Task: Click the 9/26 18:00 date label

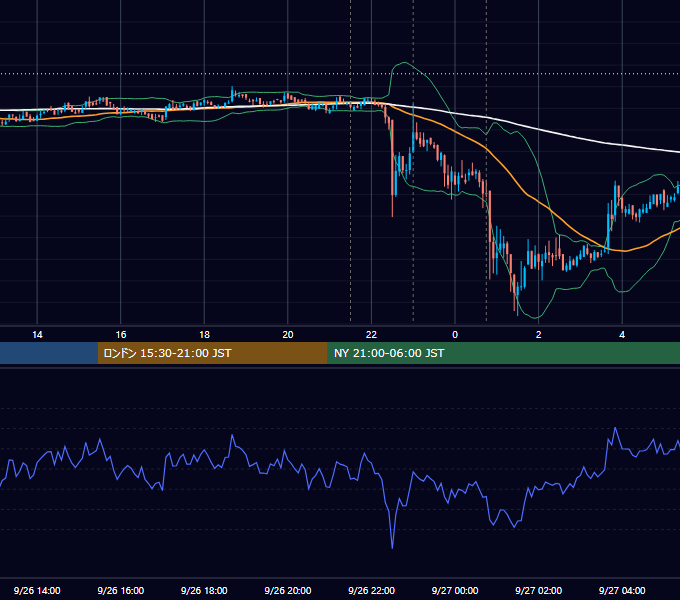Action: pos(204,590)
